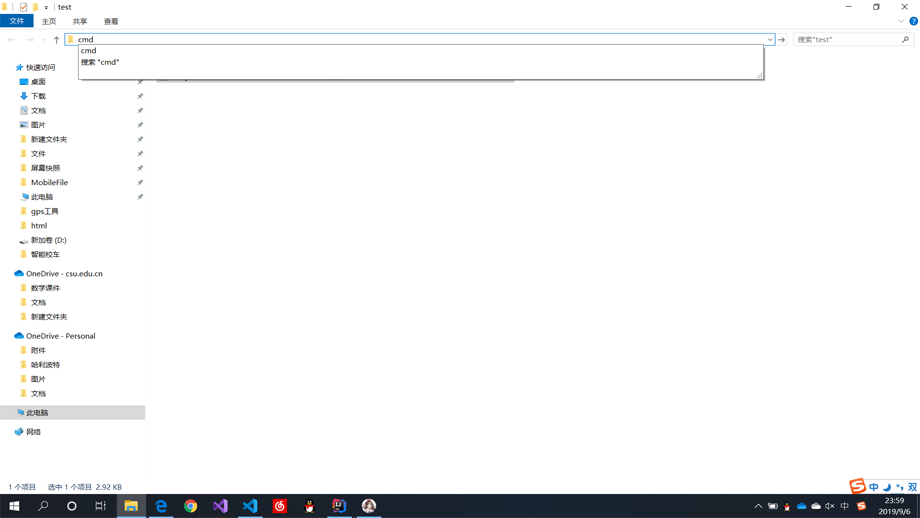The width and height of the screenshot is (920, 518).
Task: Choose the "cmd" autocomplete suggestion
Action: [89, 50]
